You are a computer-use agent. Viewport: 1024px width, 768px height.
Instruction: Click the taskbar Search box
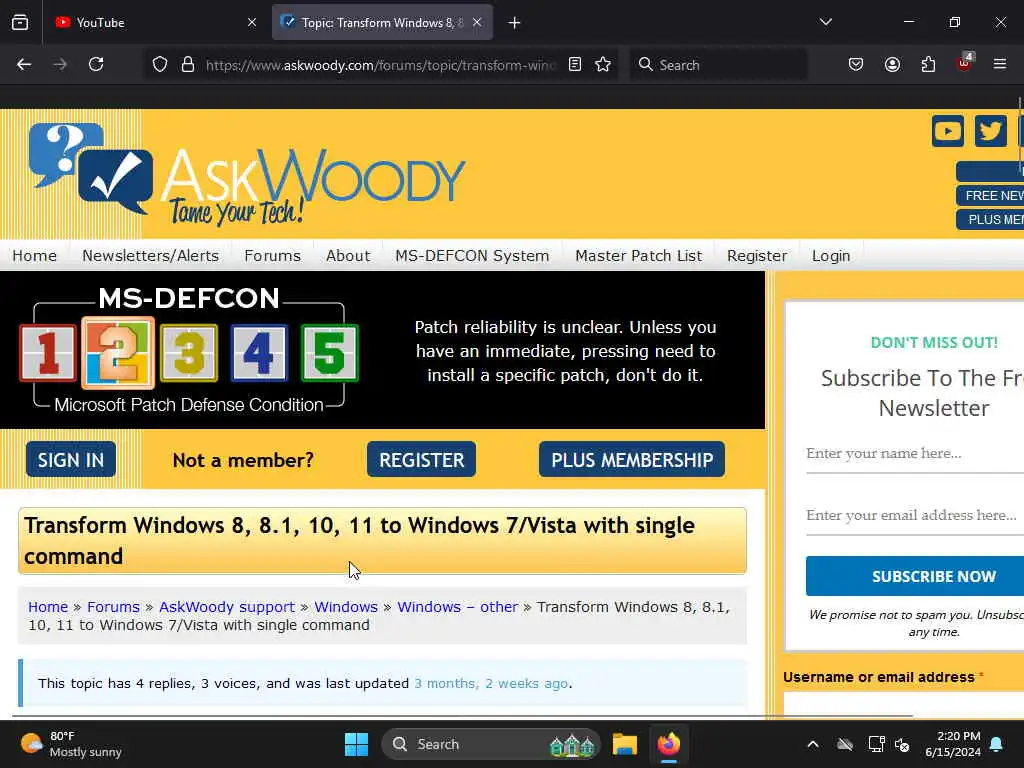click(x=490, y=744)
